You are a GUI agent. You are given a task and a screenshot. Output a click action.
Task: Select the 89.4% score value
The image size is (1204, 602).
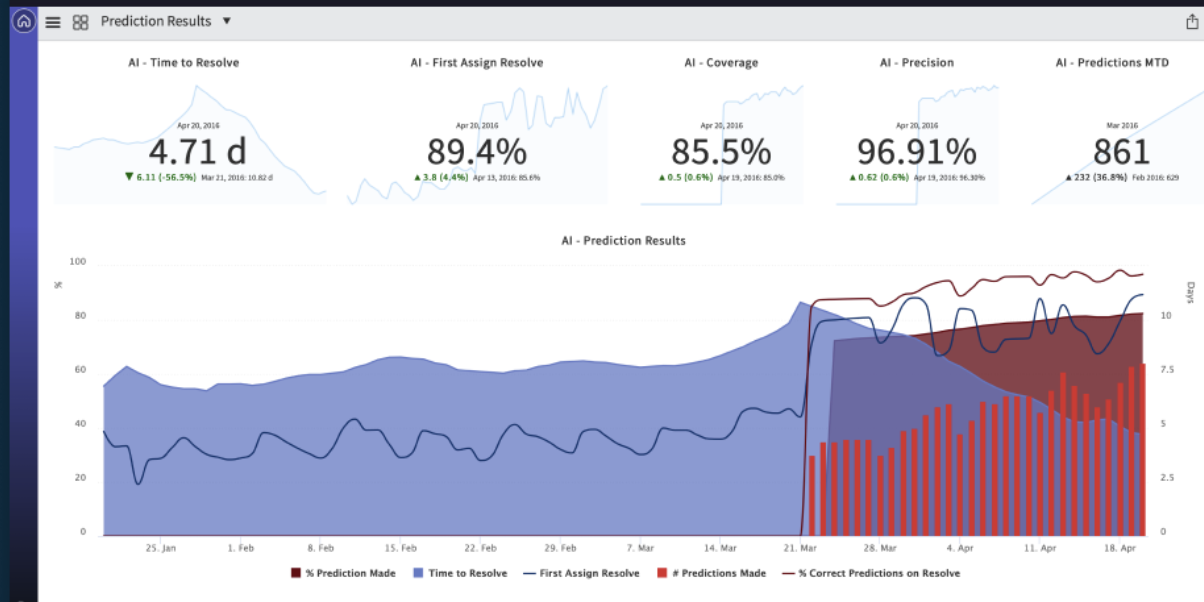coord(477,151)
